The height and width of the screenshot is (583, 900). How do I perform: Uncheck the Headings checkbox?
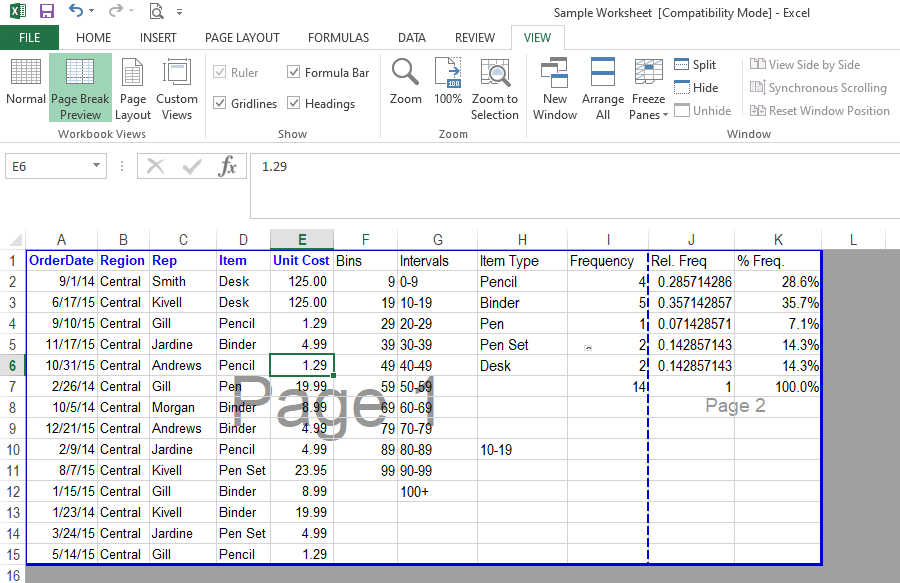[294, 103]
